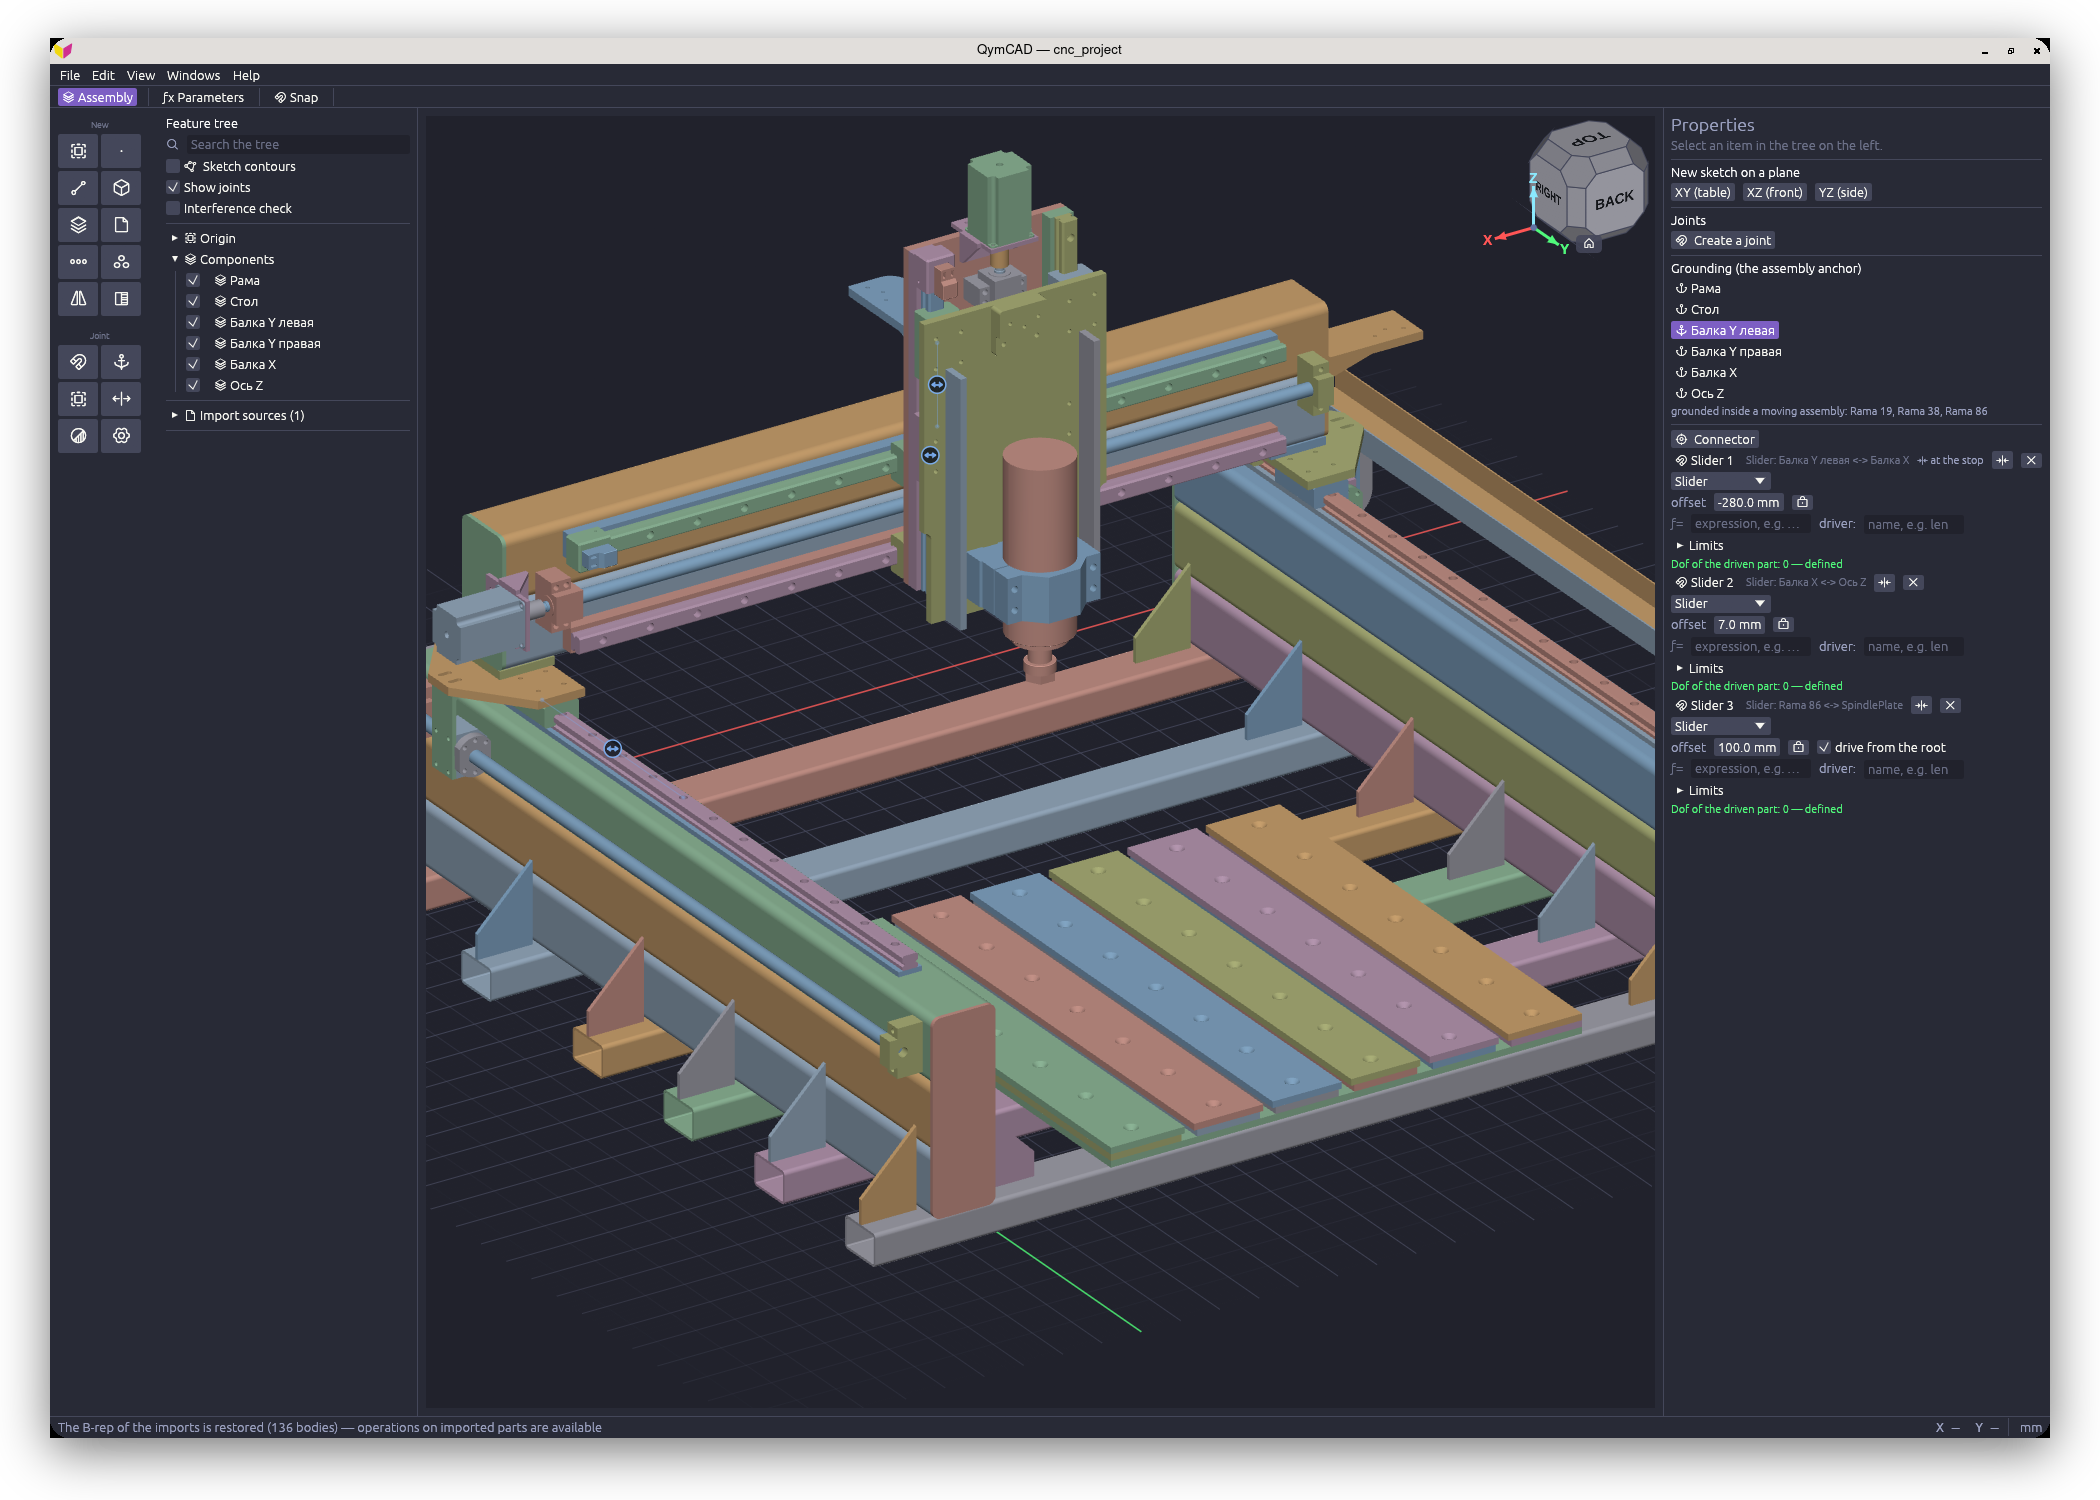Click the home icon below the view cube
The height and width of the screenshot is (1500, 2100).
tap(1589, 244)
